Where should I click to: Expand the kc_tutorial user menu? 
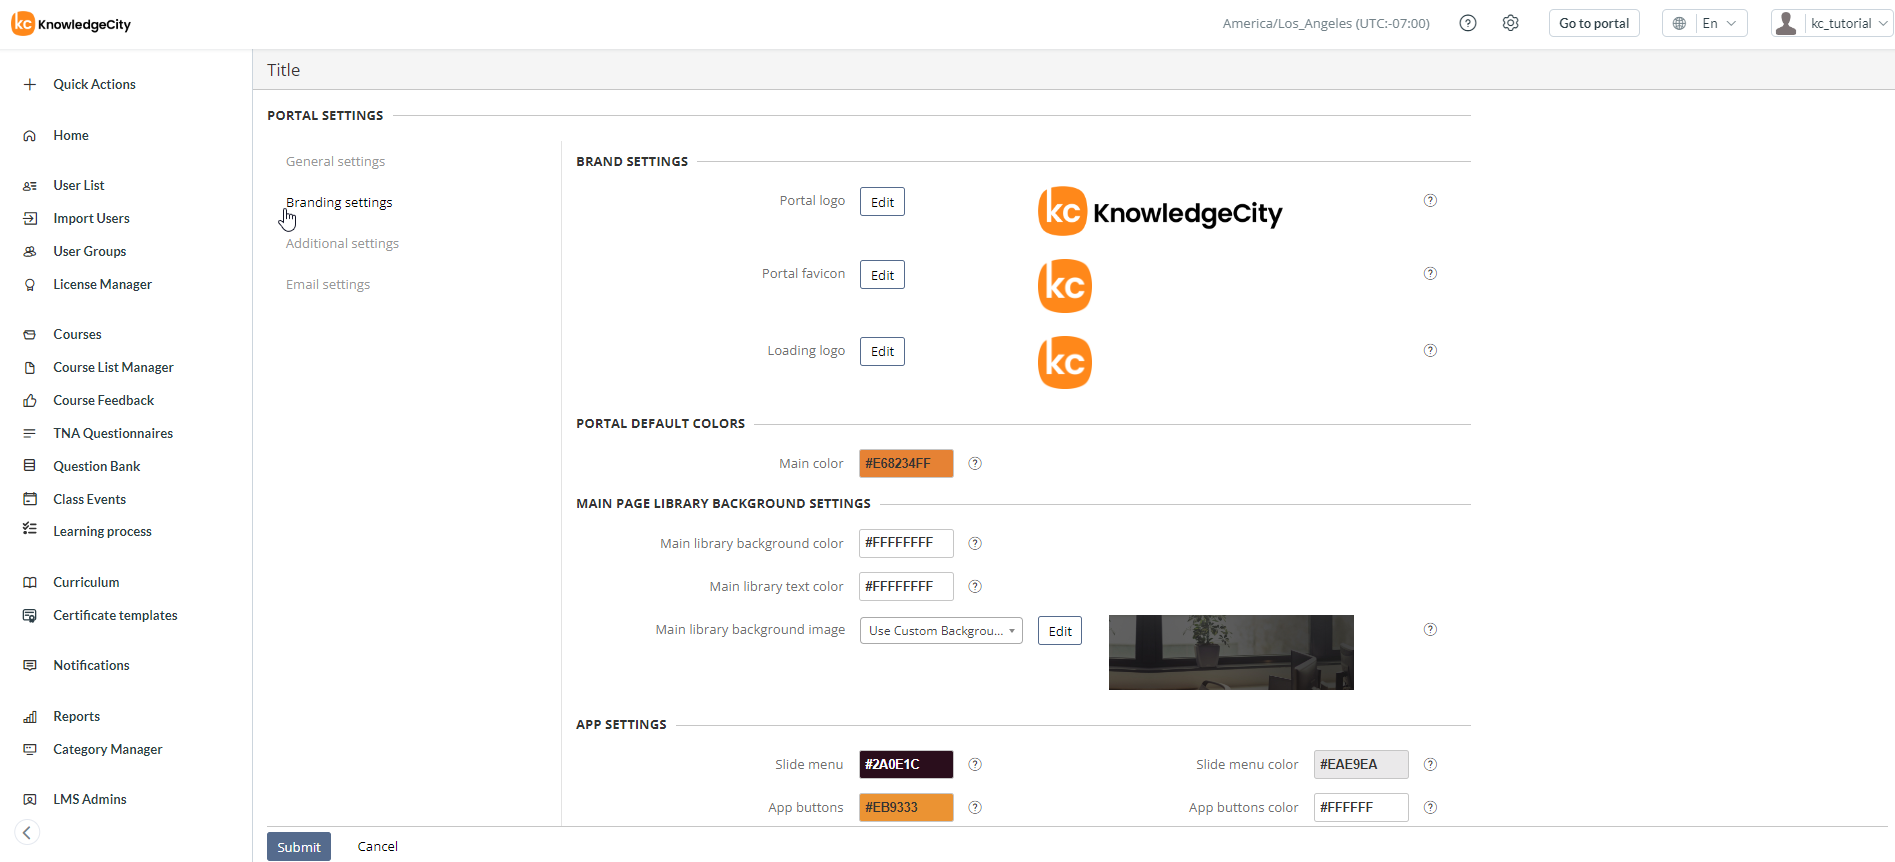tap(1831, 23)
